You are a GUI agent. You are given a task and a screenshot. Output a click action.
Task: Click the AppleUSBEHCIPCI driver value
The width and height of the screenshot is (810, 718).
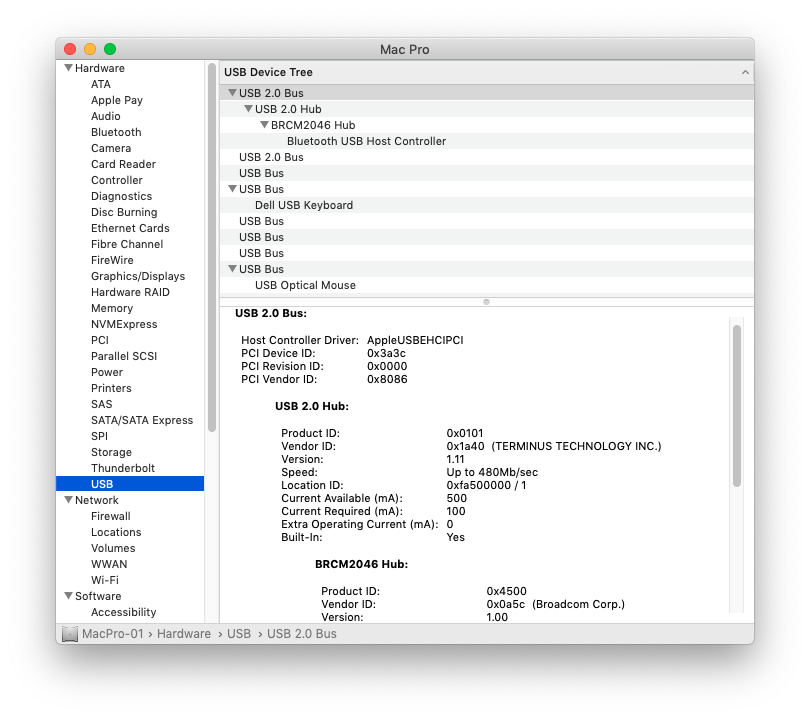(415, 340)
